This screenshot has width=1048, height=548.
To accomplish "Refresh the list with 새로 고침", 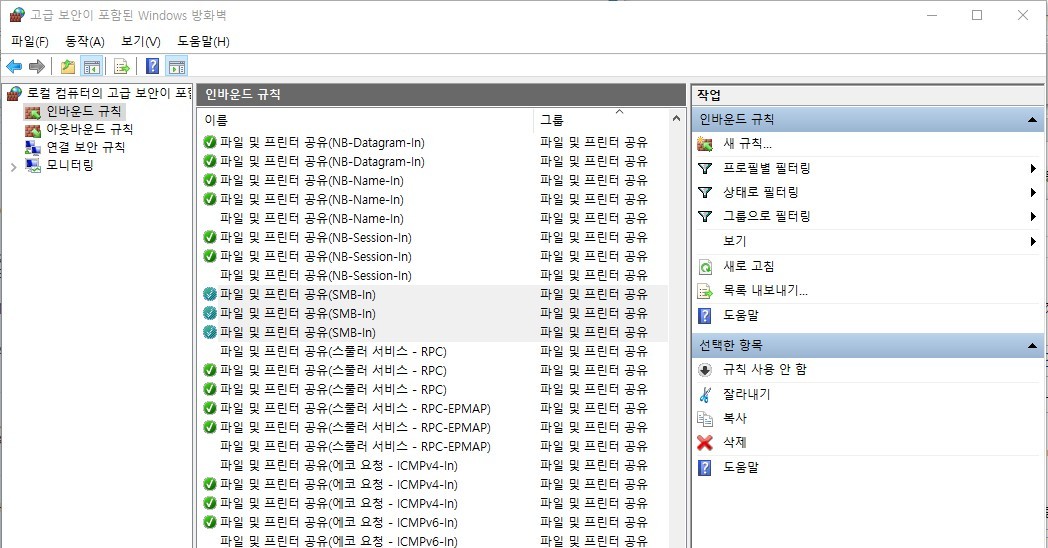I will [749, 266].
